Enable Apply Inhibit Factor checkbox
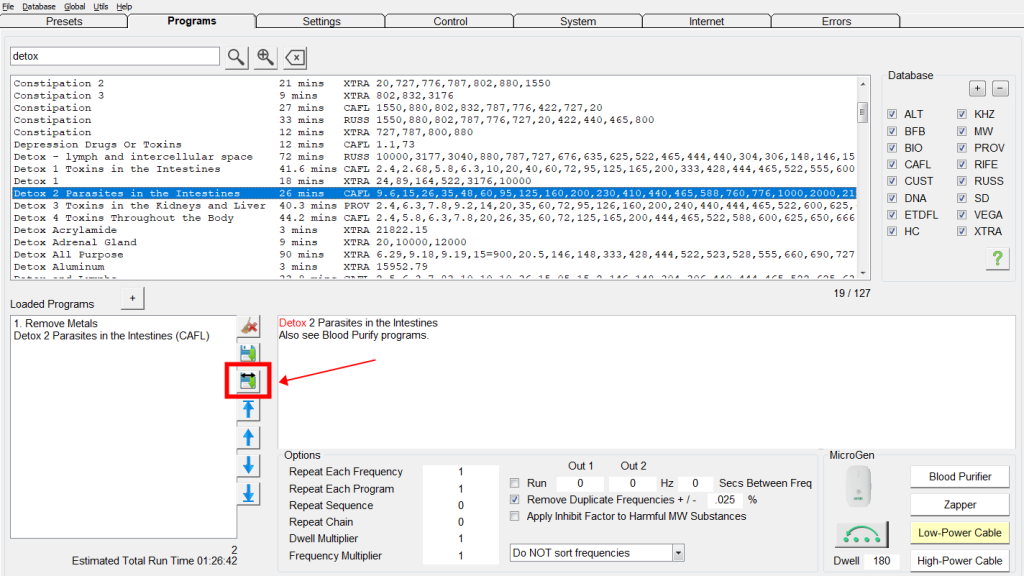 click(x=515, y=516)
